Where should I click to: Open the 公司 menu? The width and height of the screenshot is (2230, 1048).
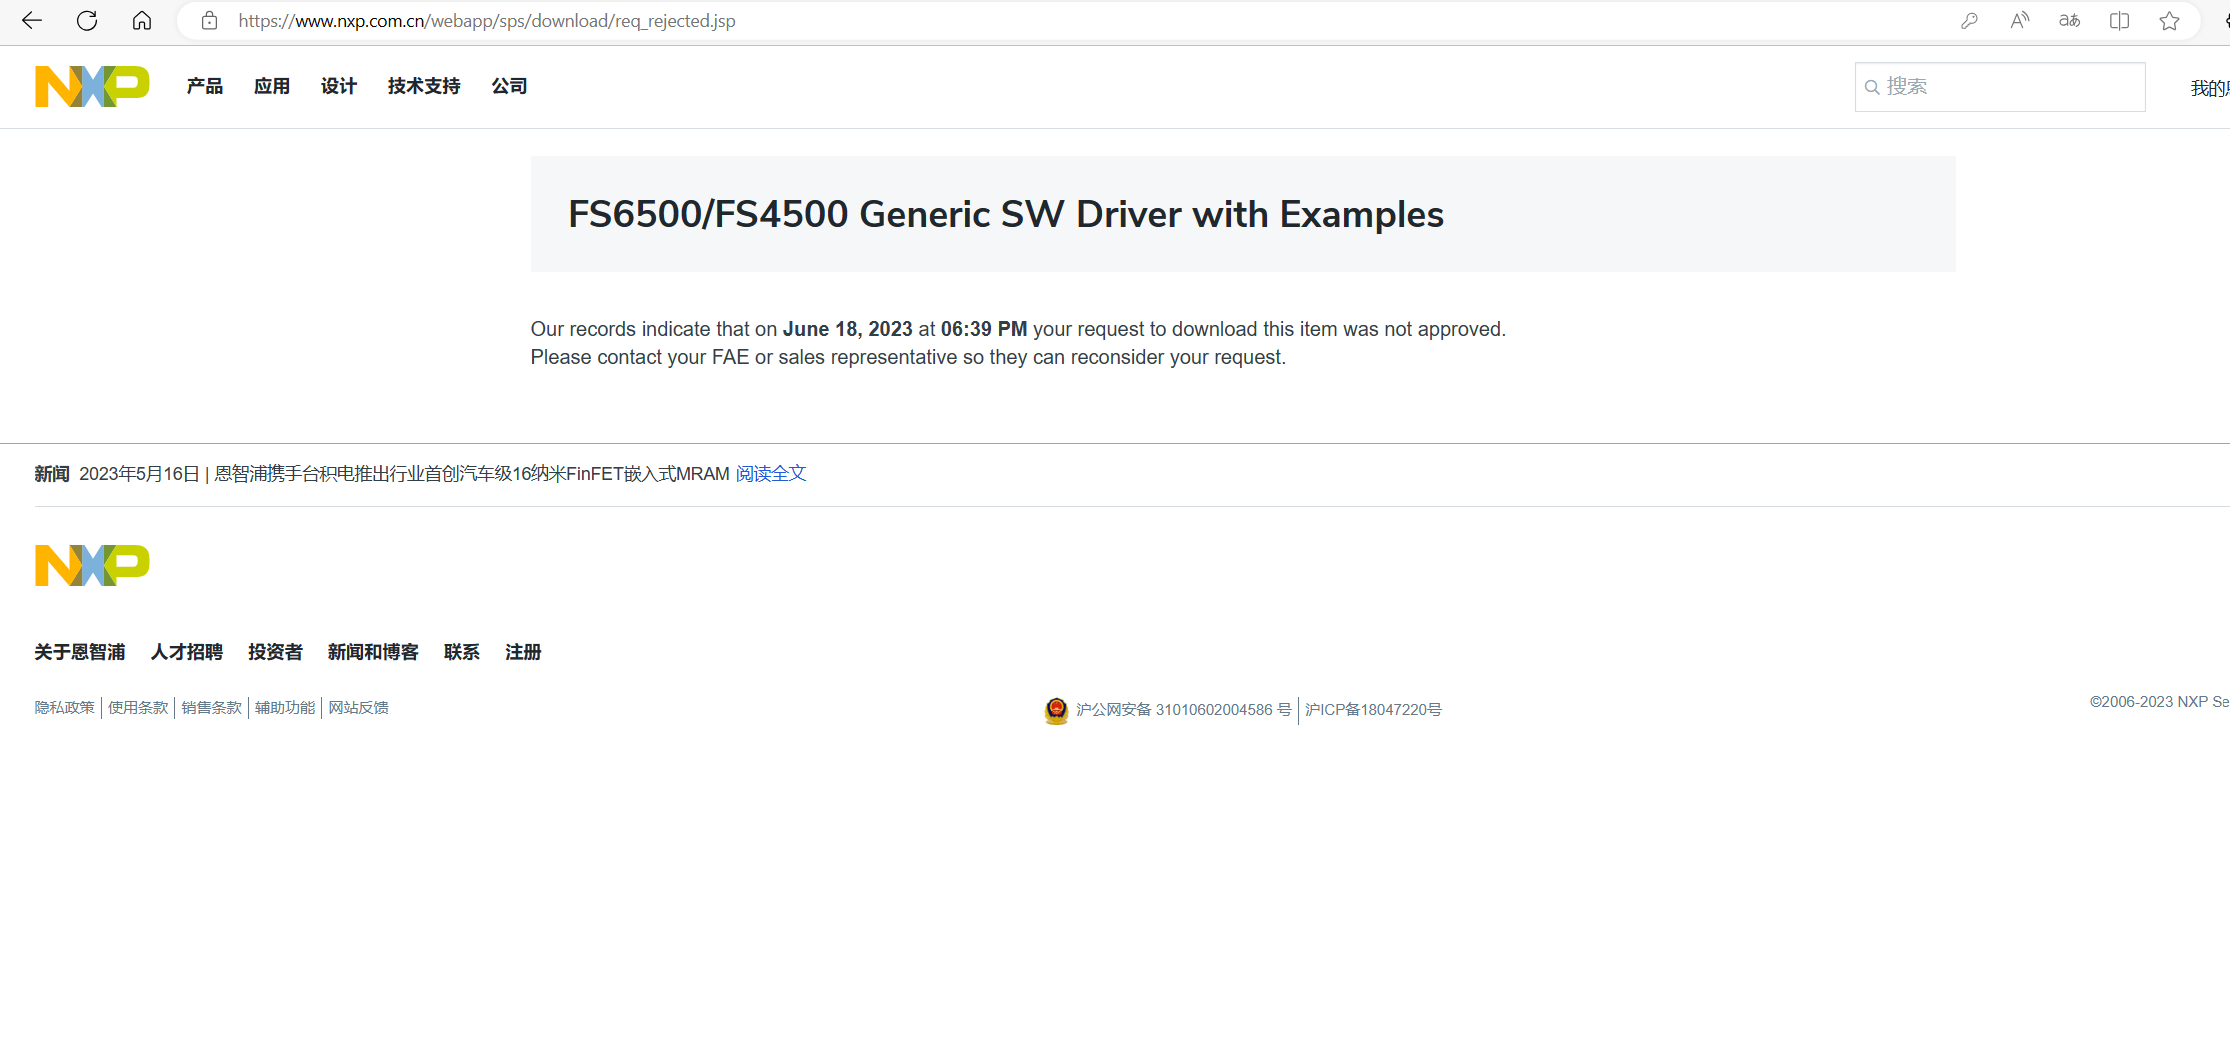509,86
